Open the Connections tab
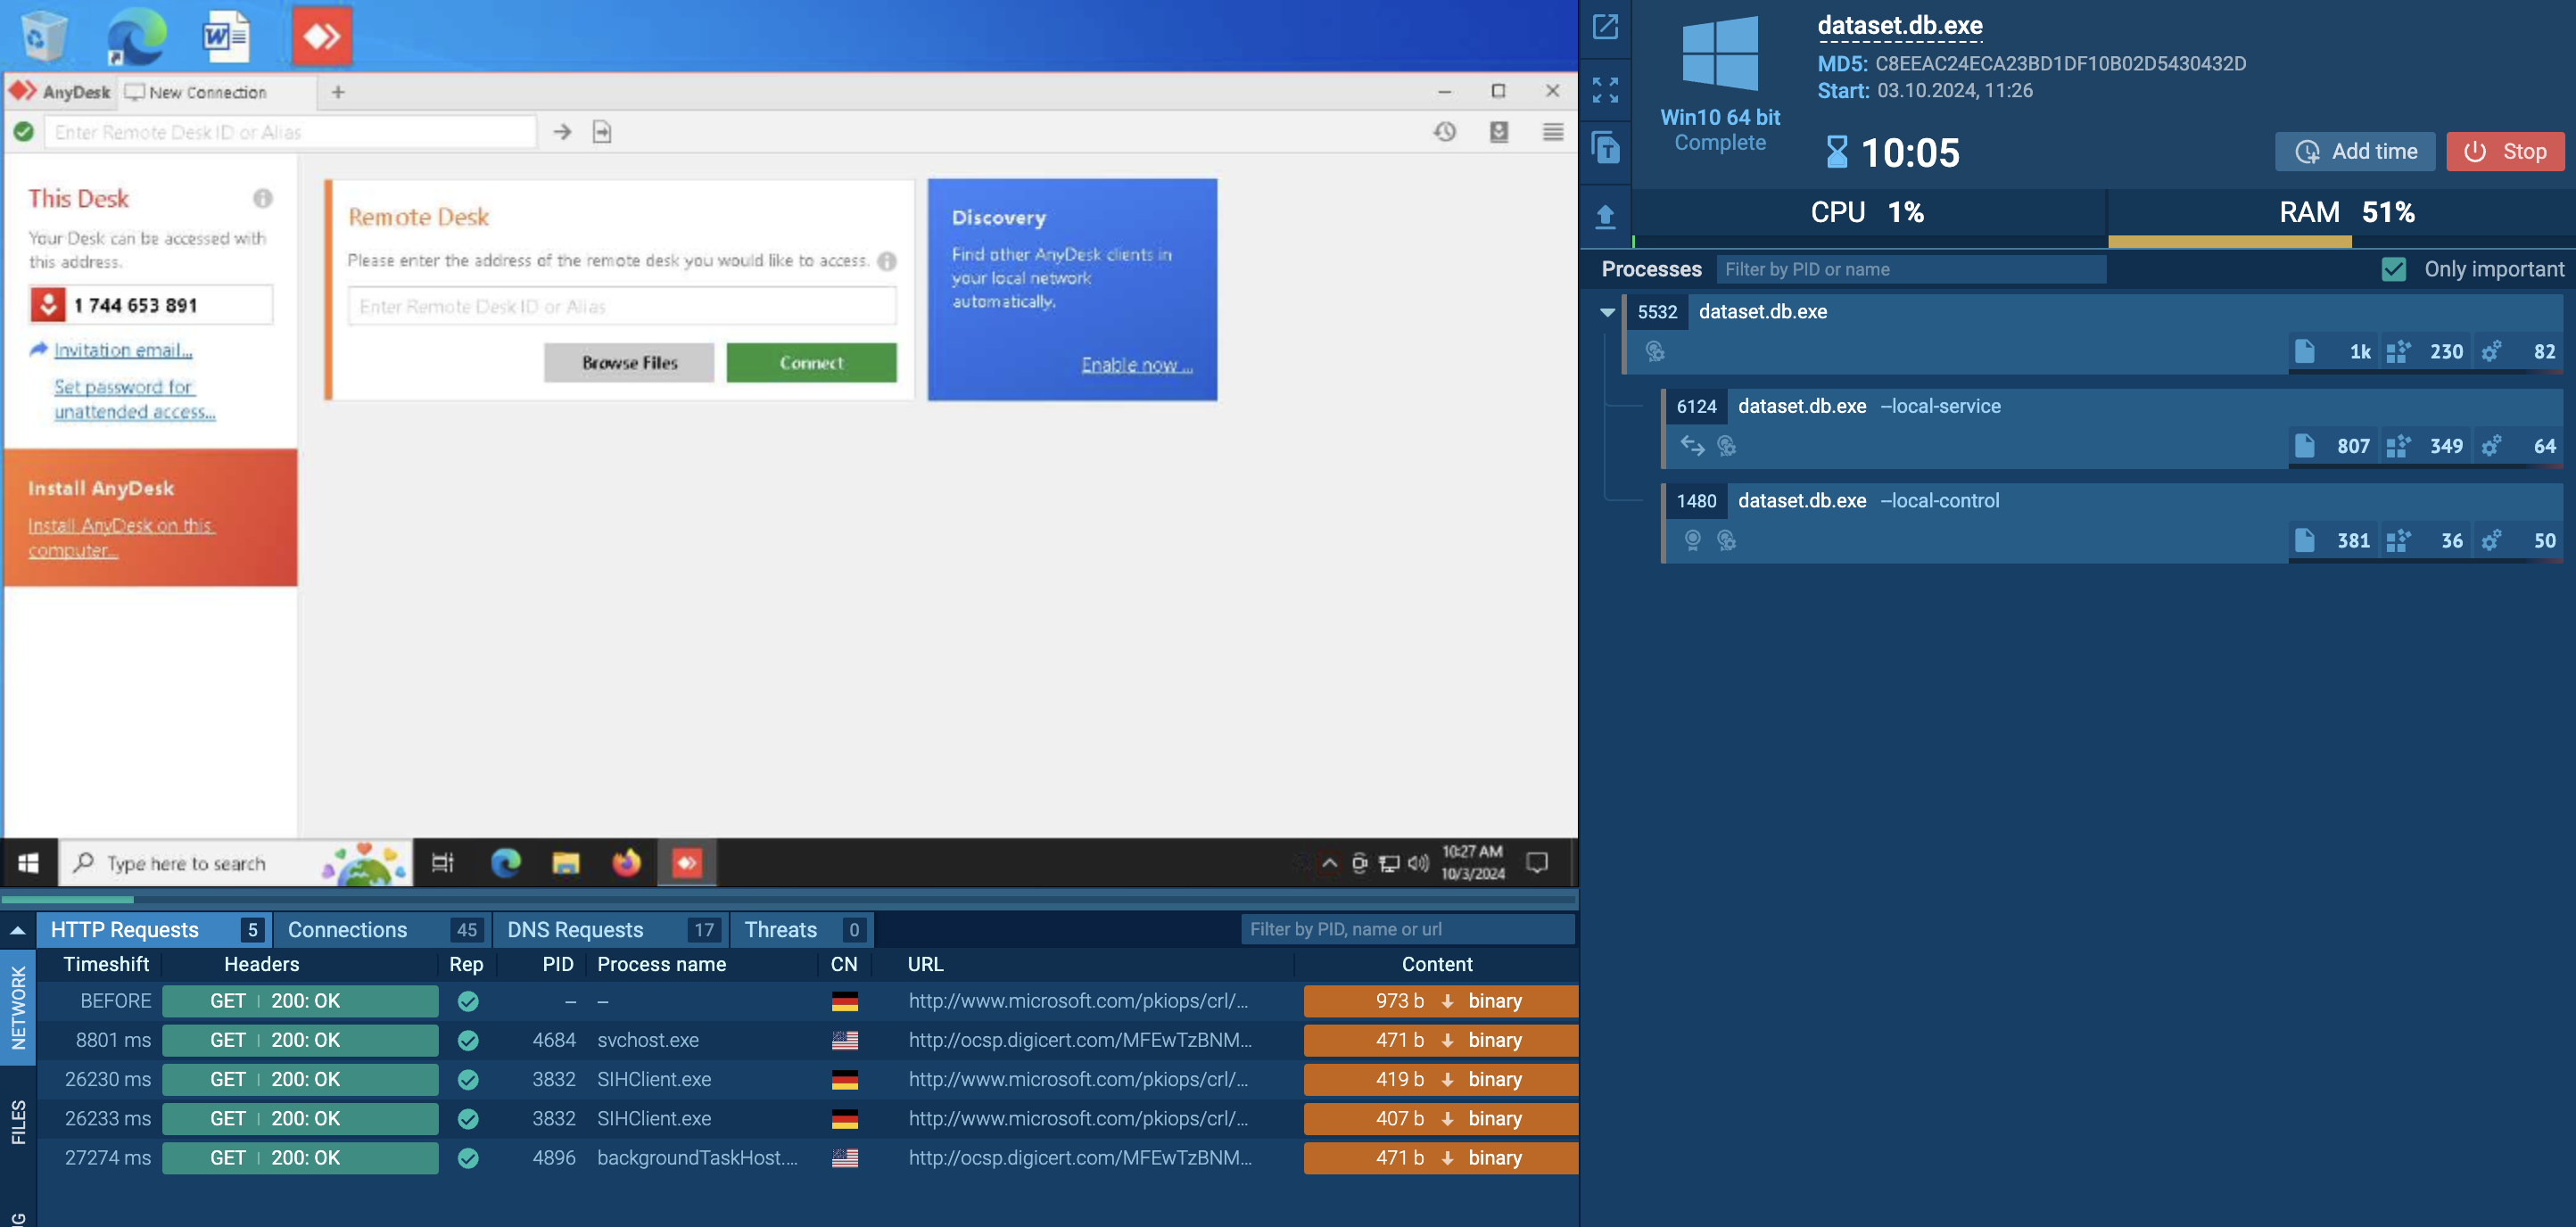This screenshot has width=2576, height=1227. 347,930
